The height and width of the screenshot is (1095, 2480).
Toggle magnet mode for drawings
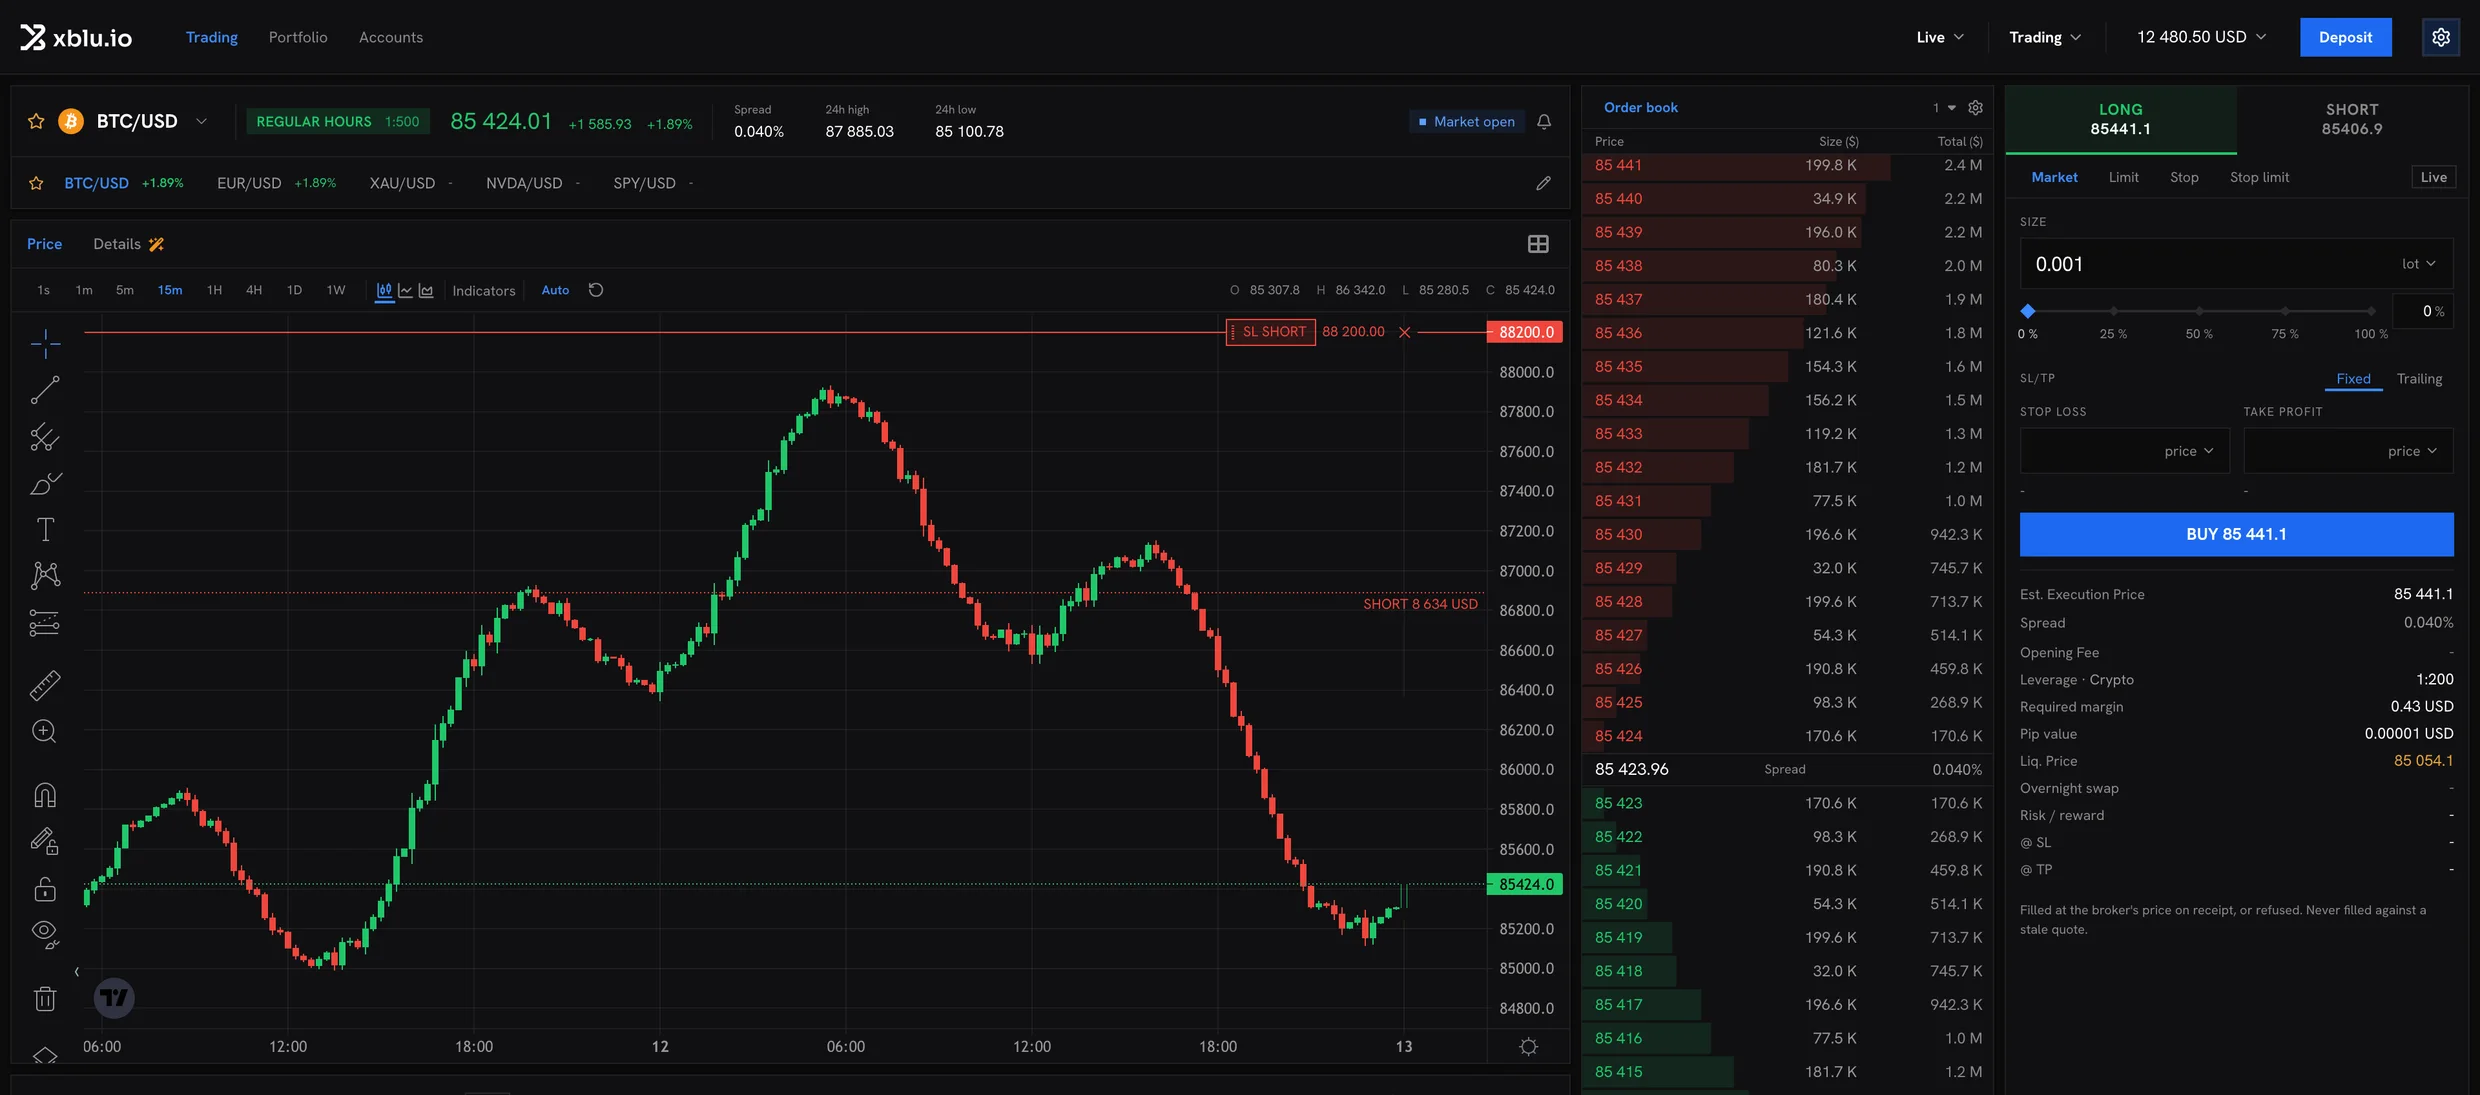tap(45, 795)
